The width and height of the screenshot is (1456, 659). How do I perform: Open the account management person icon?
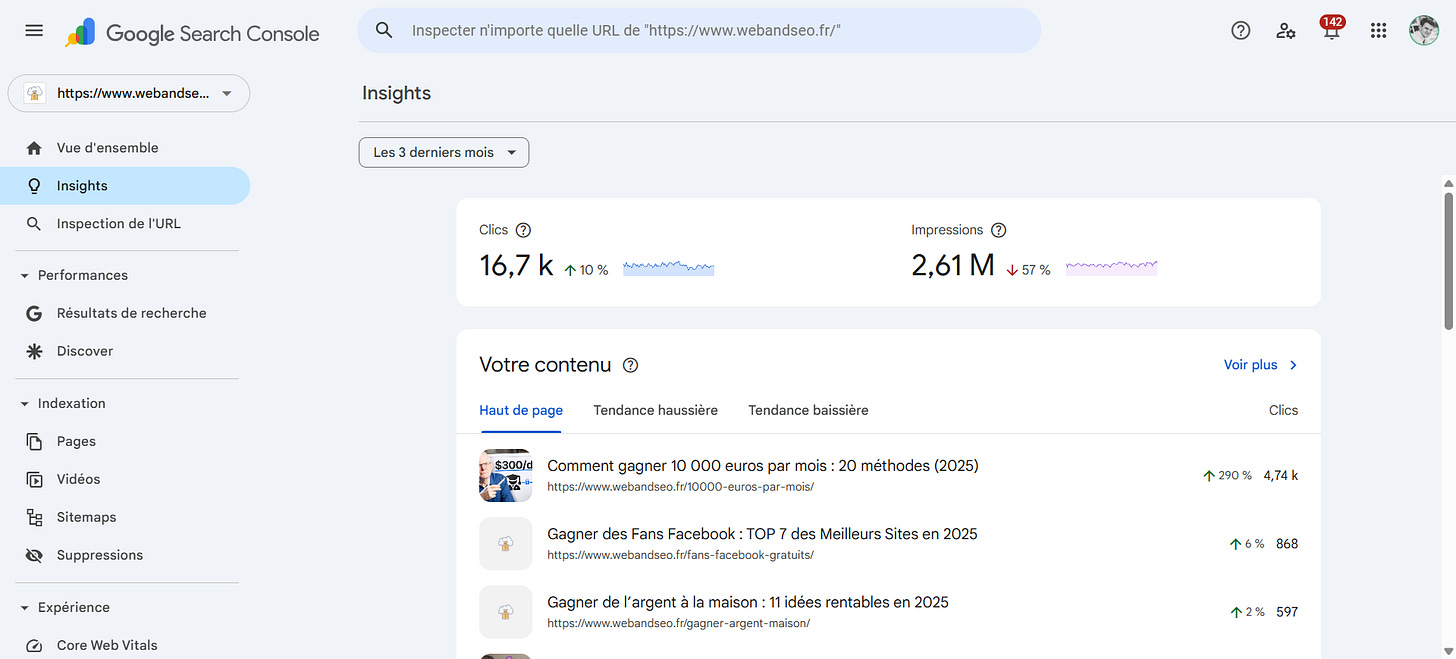[1286, 31]
